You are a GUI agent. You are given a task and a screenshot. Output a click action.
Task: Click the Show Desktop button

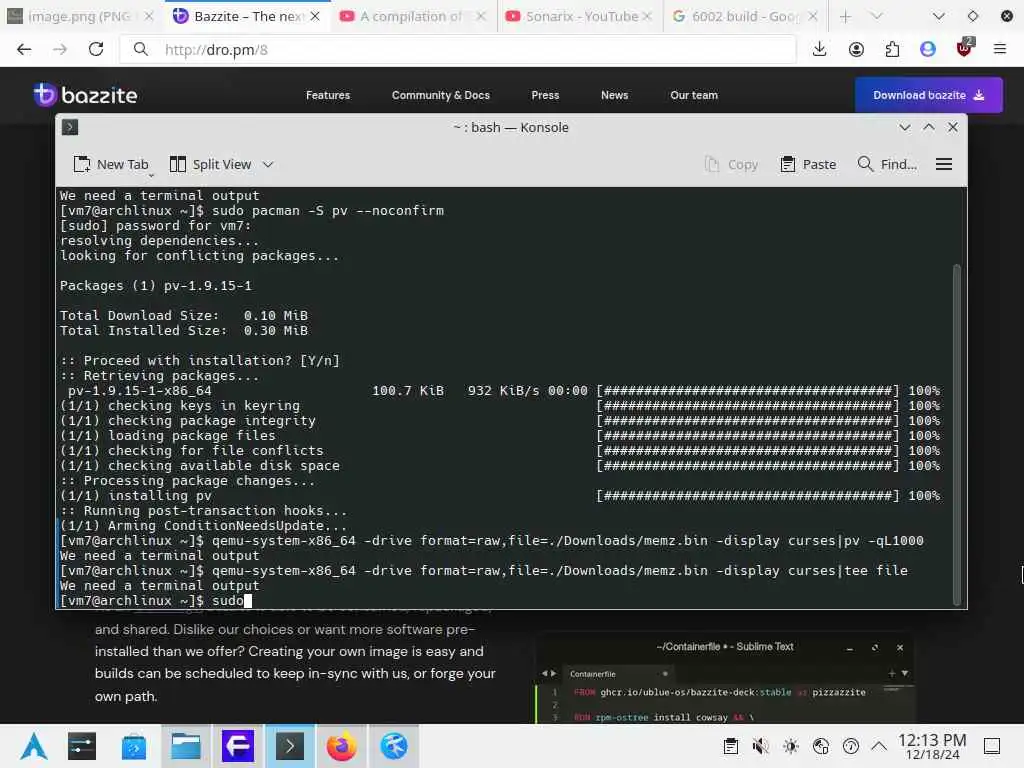992,746
